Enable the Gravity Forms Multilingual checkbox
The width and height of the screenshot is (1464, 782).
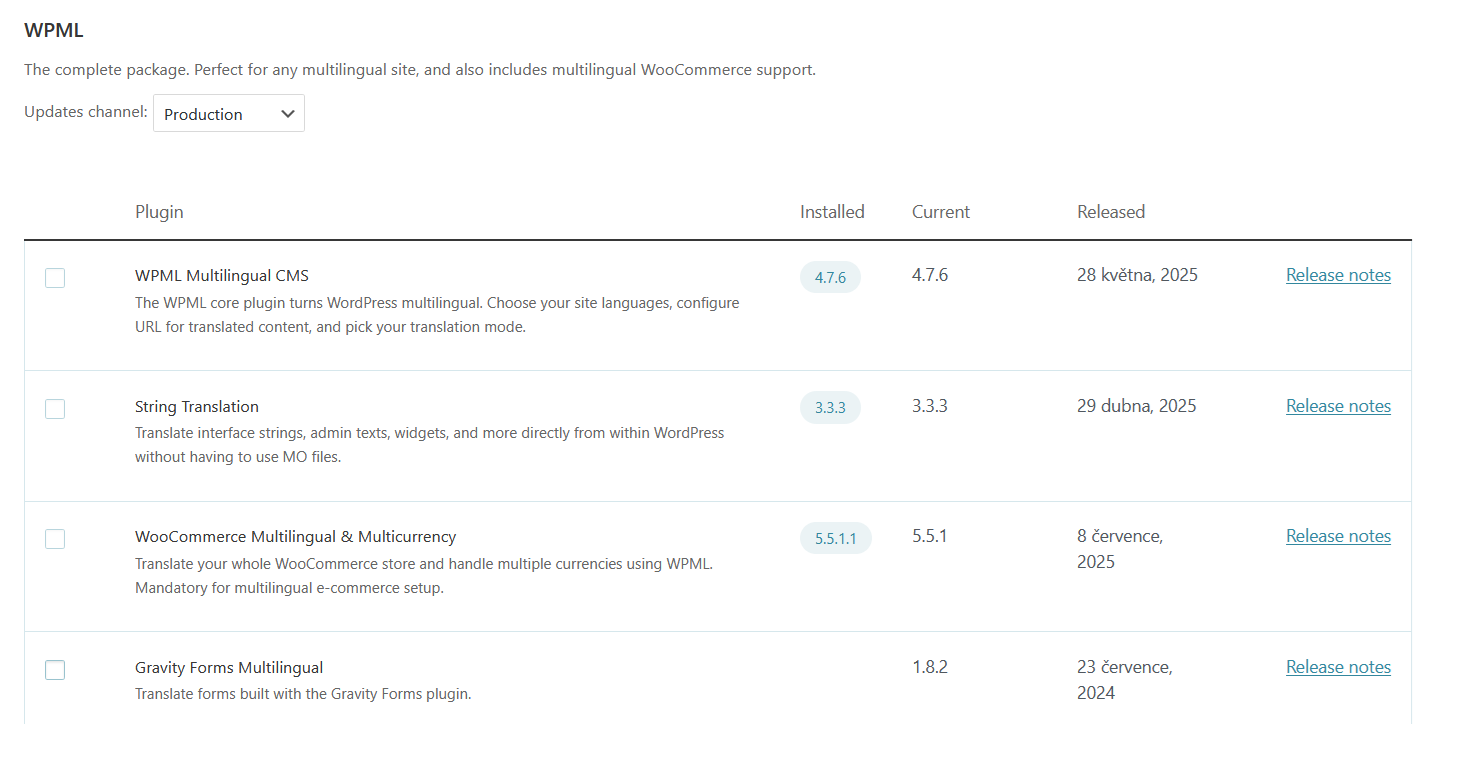tap(55, 670)
